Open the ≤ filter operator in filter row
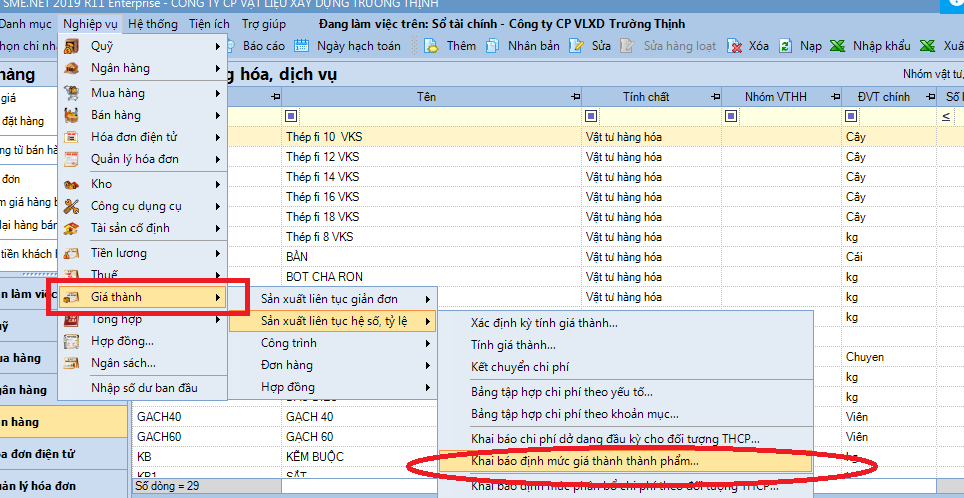The height and width of the screenshot is (498, 964). pos(946,117)
